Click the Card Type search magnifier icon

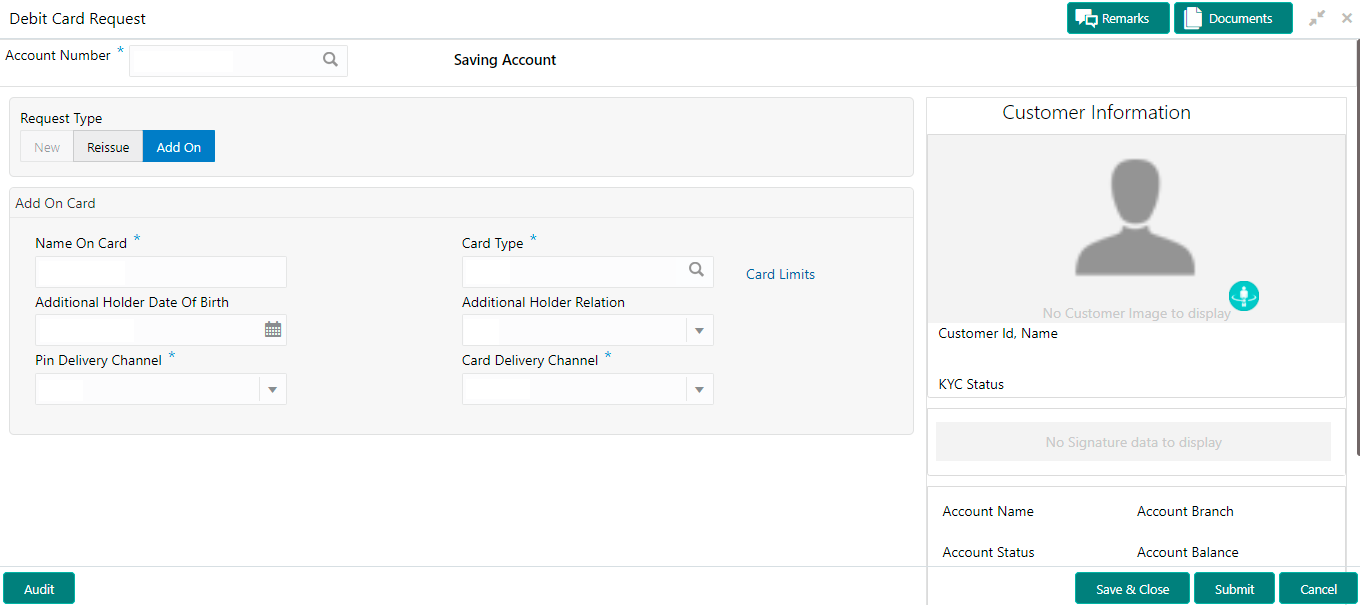pyautogui.click(x=697, y=270)
